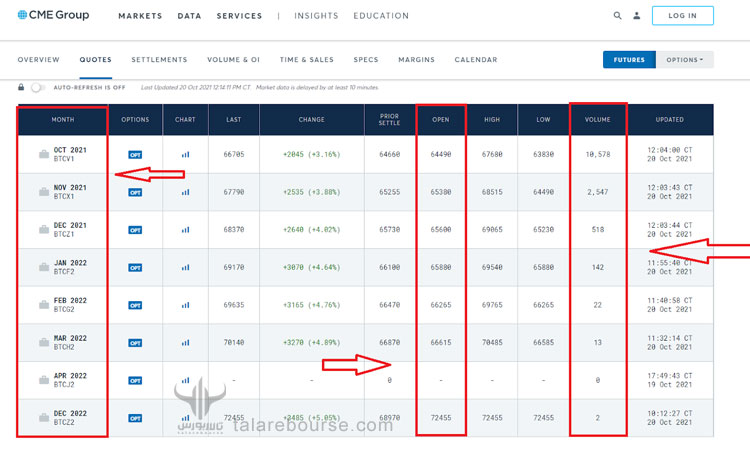
Task: Open briefcase icon for APR 2022
Action: click(x=44, y=380)
